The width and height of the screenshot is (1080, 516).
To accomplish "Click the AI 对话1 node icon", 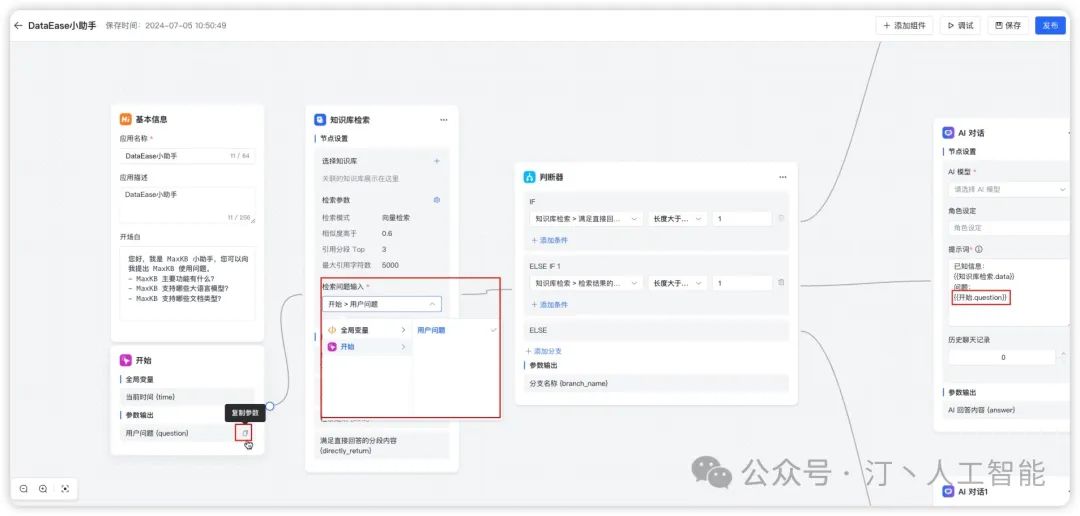I will pyautogui.click(x=948, y=491).
